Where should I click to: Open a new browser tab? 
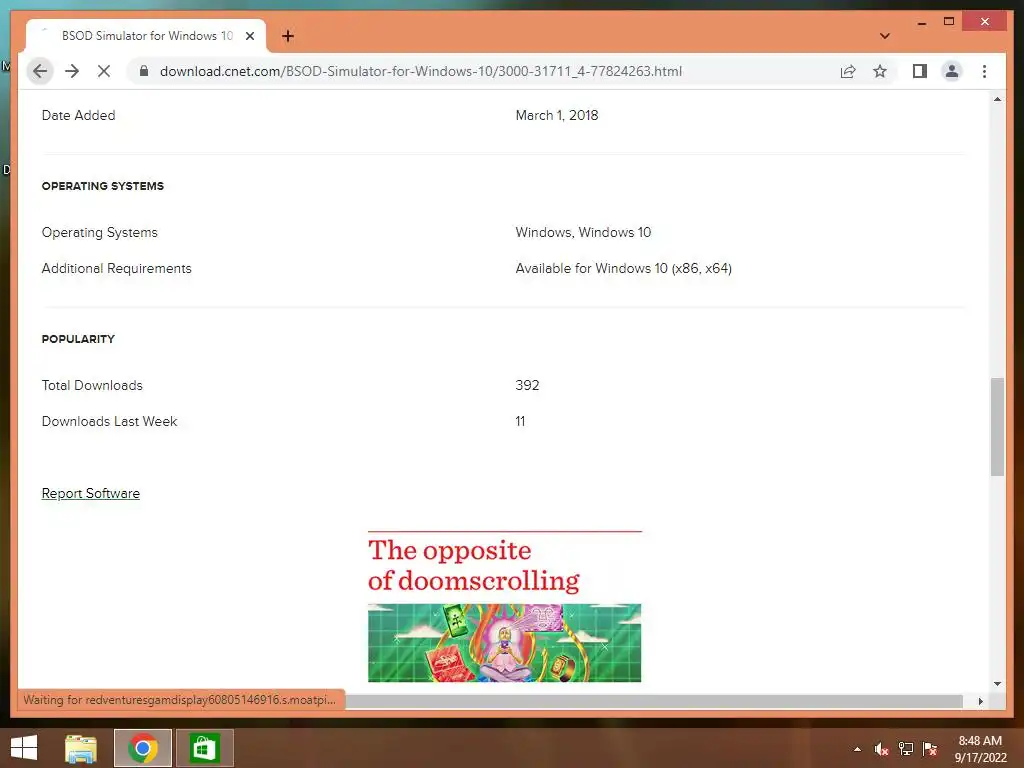[x=288, y=36]
